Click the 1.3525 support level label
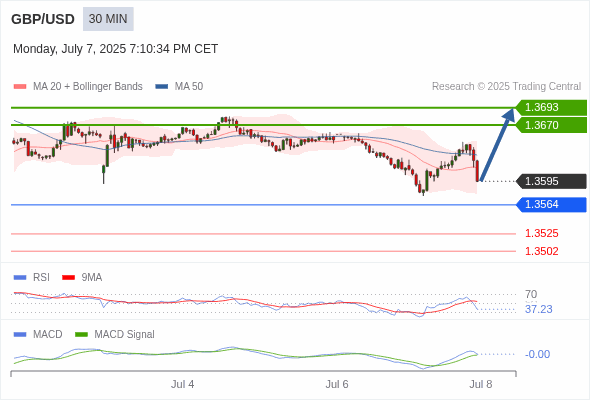 [x=541, y=233]
